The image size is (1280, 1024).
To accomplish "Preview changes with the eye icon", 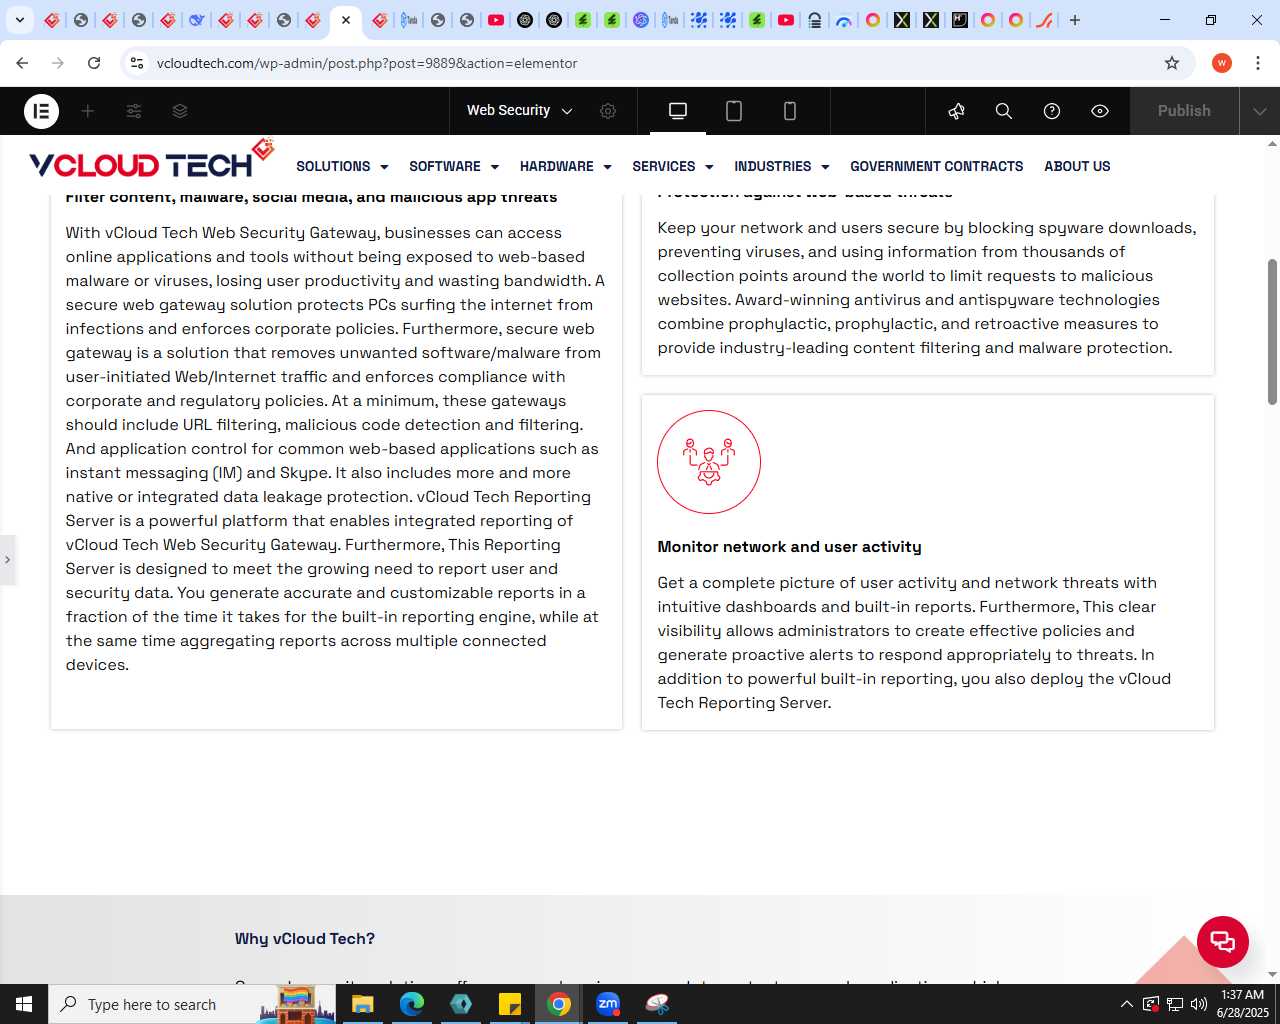I will (1100, 111).
